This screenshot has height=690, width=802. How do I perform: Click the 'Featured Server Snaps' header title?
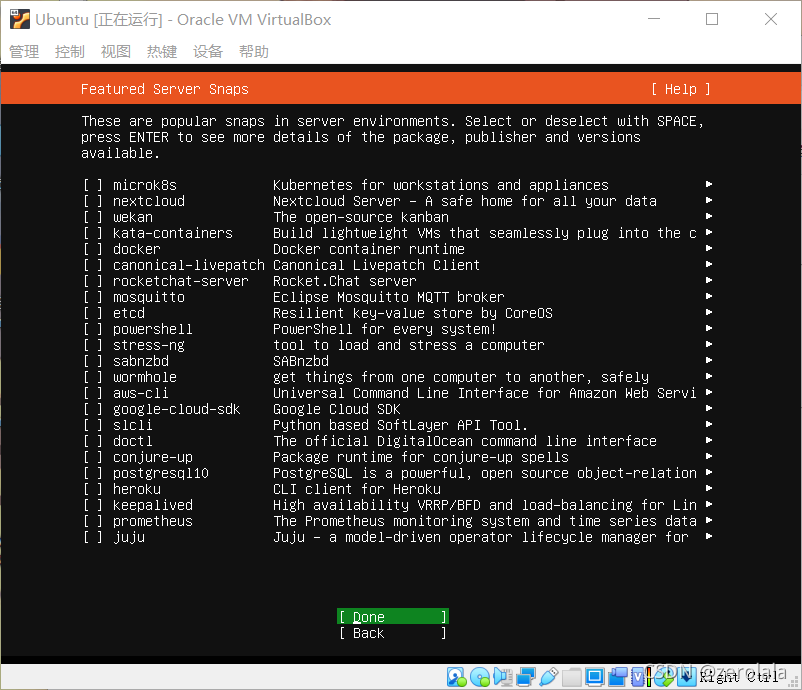pos(165,90)
